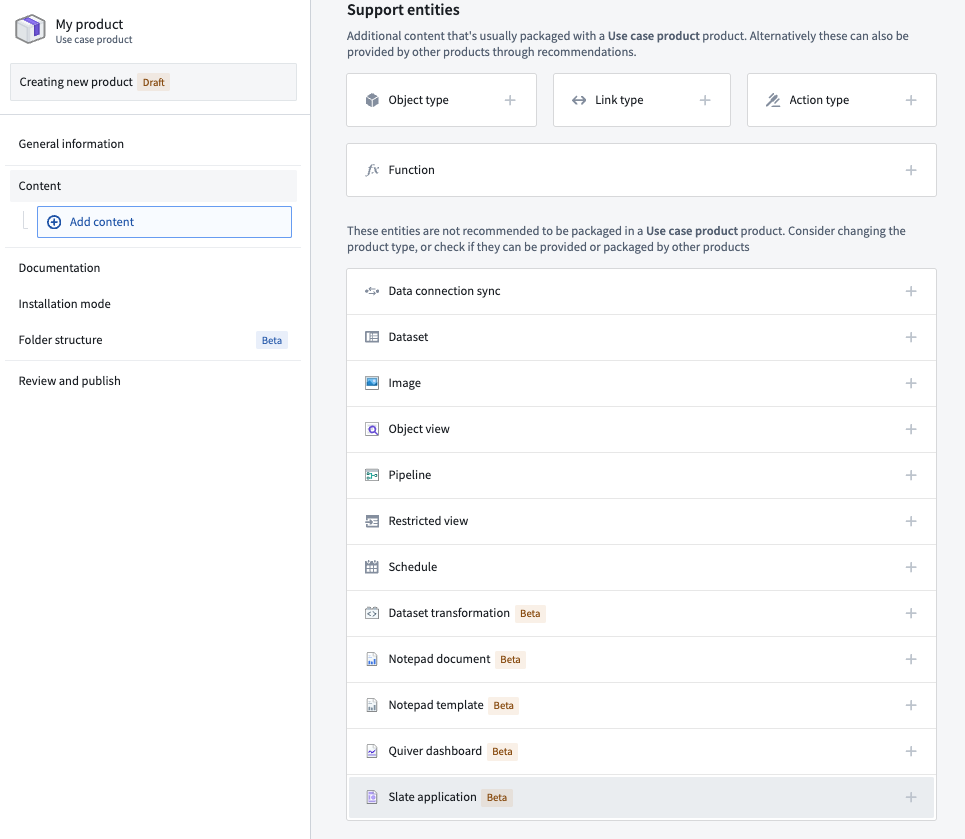Click the "Support entities" heading

click(403, 10)
